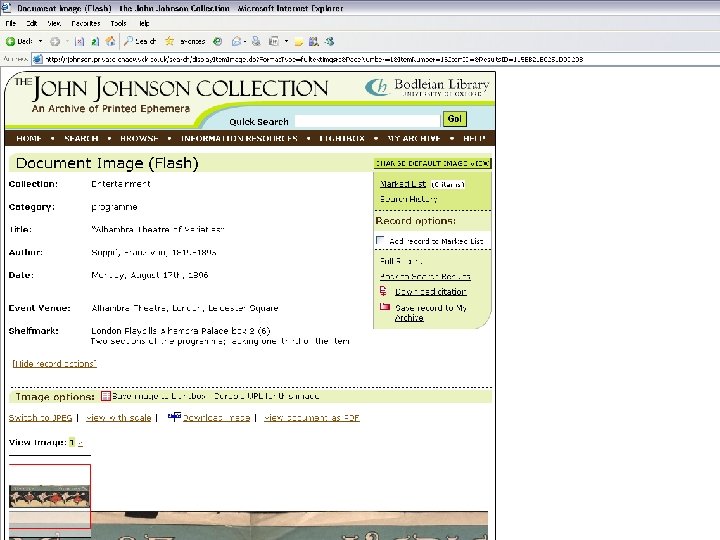720x540 pixels.
Task: Open the Help menu
Action: 144,23
